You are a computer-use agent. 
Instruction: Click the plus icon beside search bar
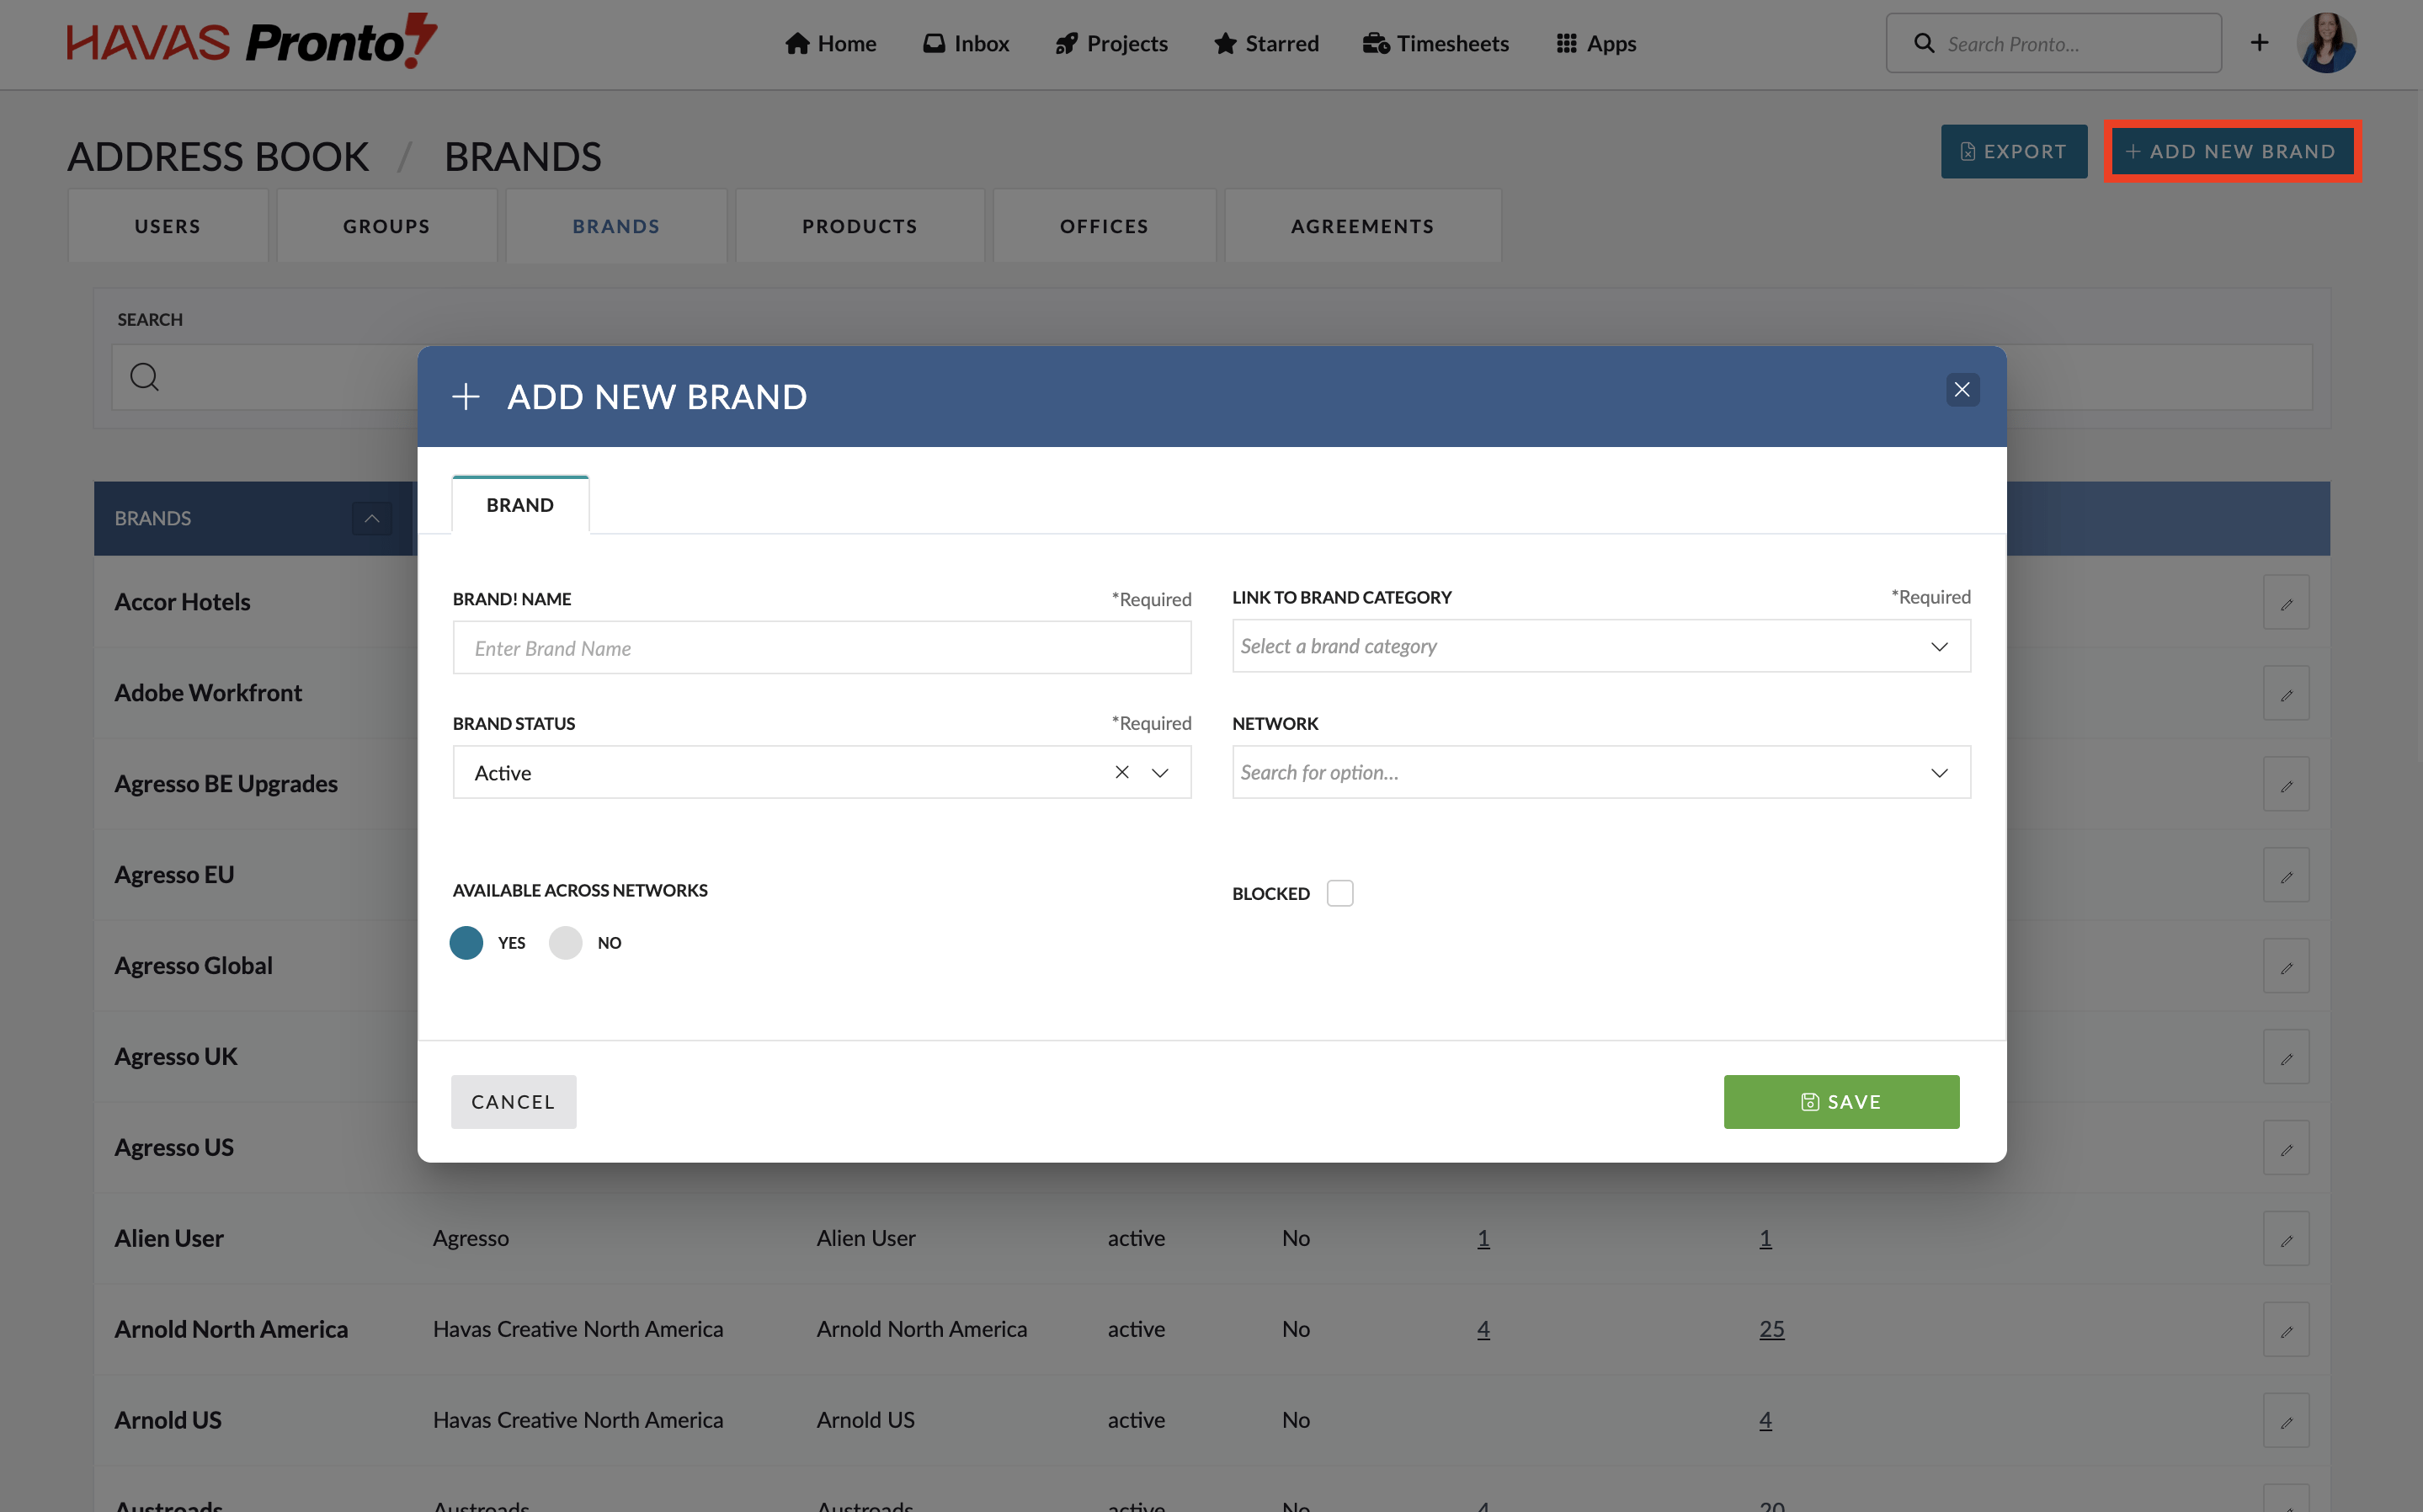2259,42
